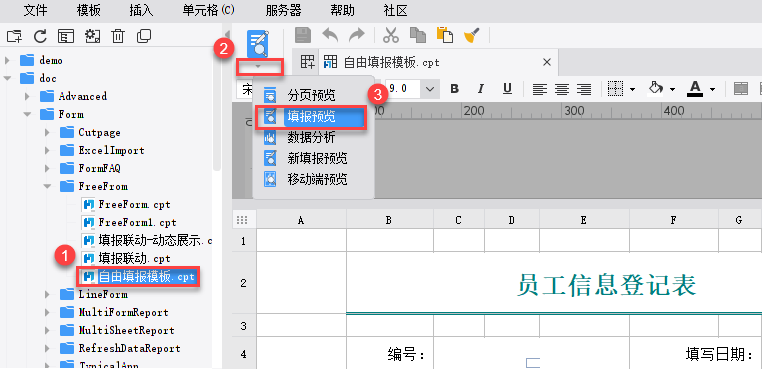Expand the Cutpage folder arrow
The width and height of the screenshot is (762, 369).
pyautogui.click(x=47, y=132)
